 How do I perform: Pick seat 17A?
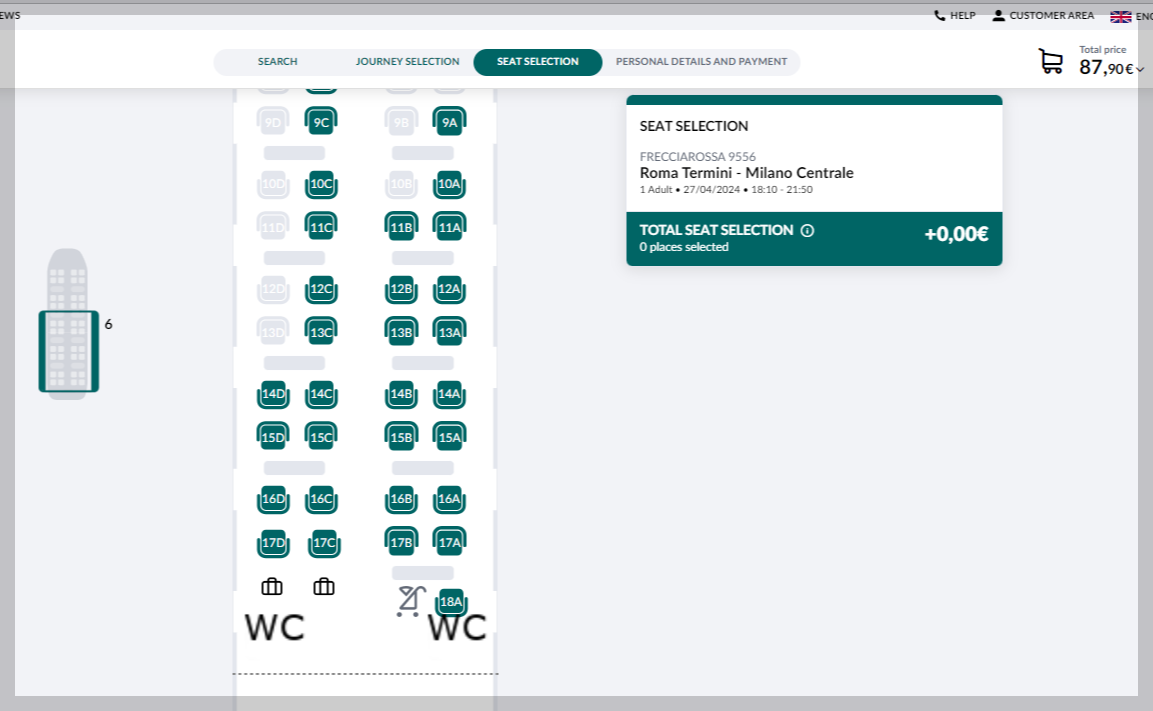pyautogui.click(x=449, y=542)
